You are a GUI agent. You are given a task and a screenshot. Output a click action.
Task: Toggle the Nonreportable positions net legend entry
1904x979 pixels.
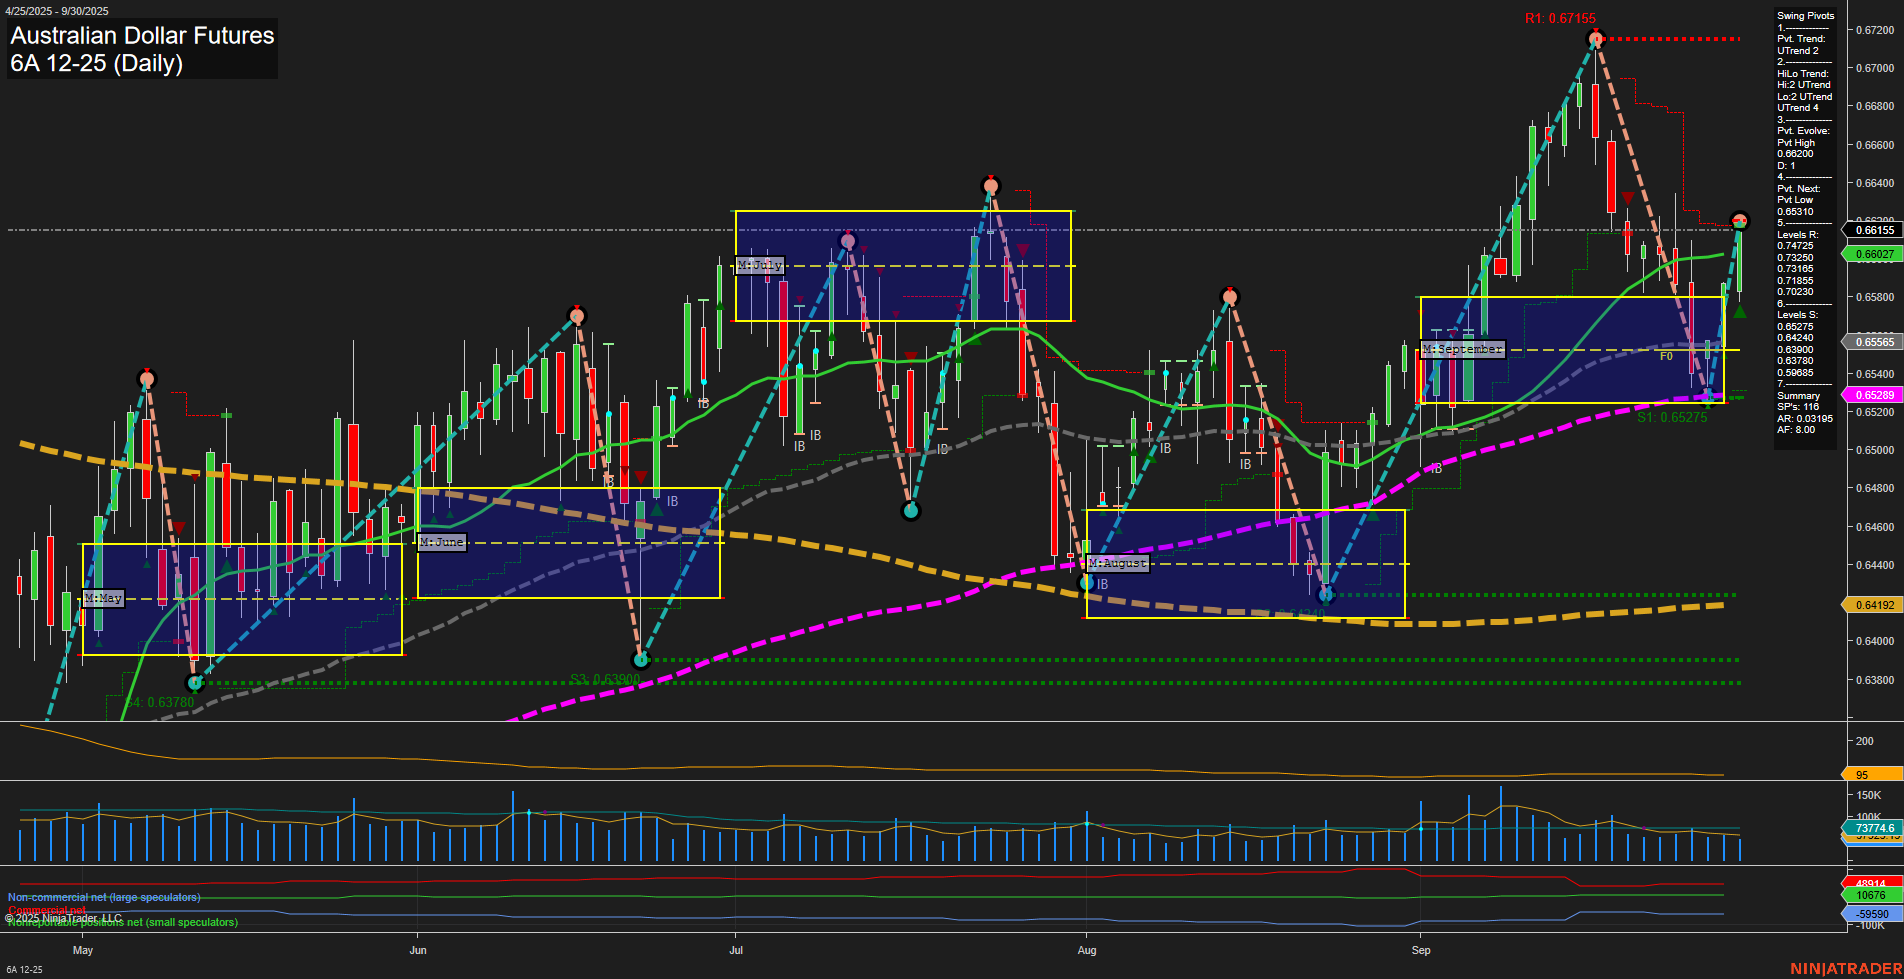pyautogui.click(x=120, y=922)
